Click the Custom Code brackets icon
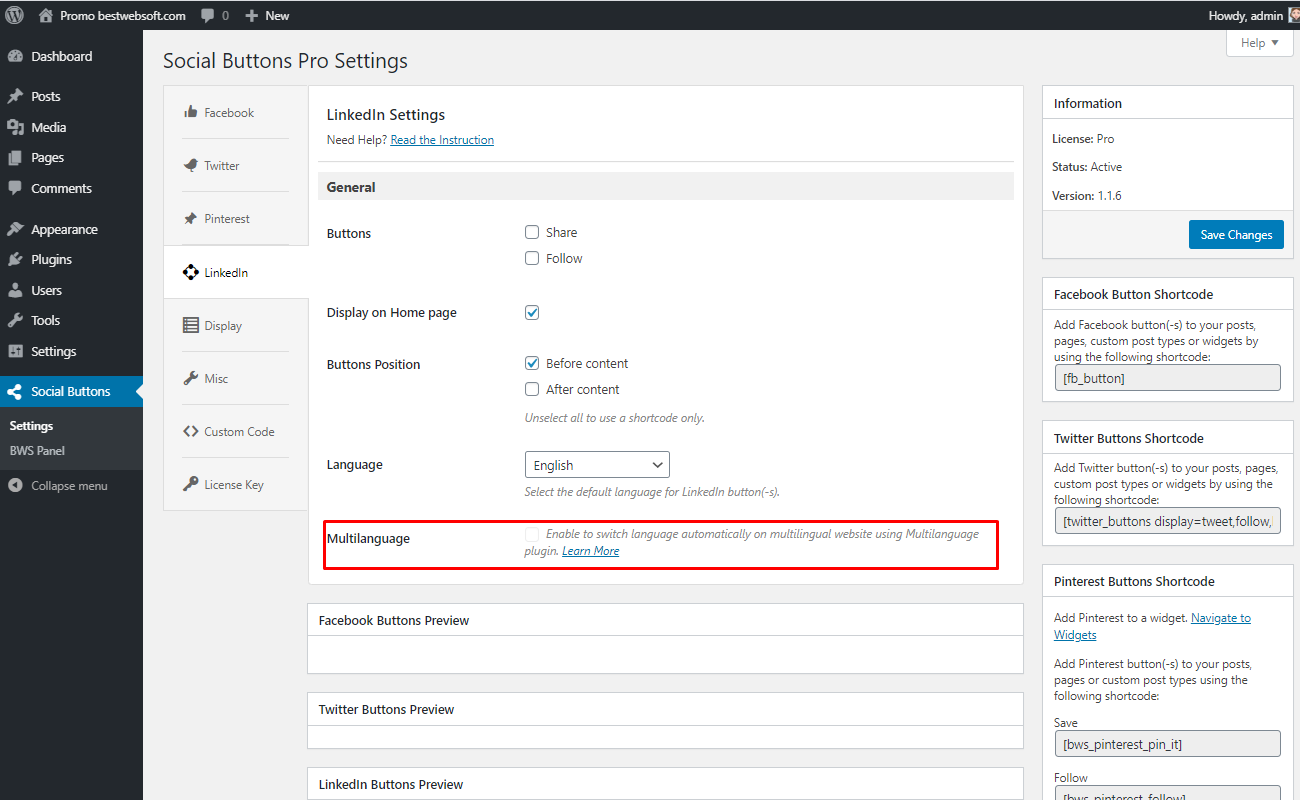This screenshot has height=800, width=1300. [190, 431]
